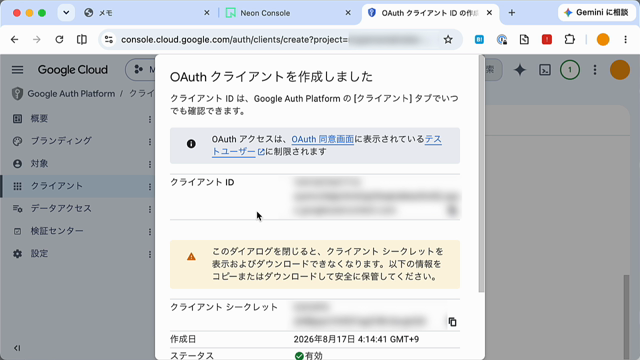Viewport: 640px width, 360px height.
Task: Click the blue BI extension icon
Action: [479, 40]
